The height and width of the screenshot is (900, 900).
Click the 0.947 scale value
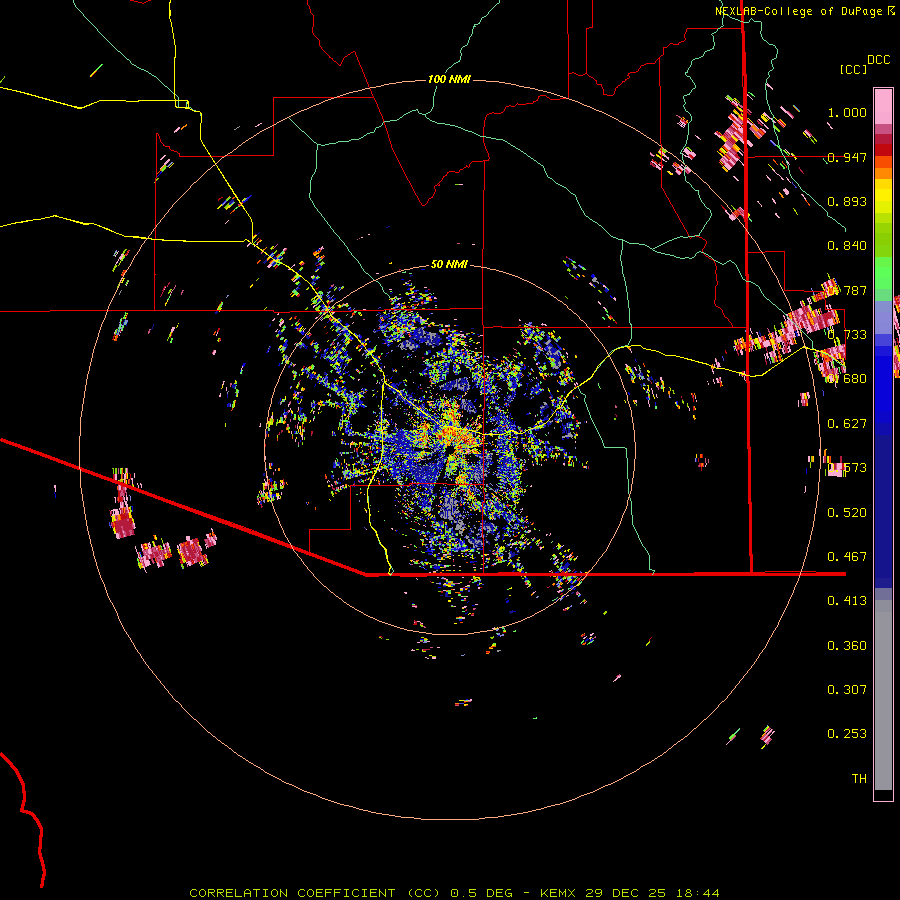pyautogui.click(x=847, y=157)
